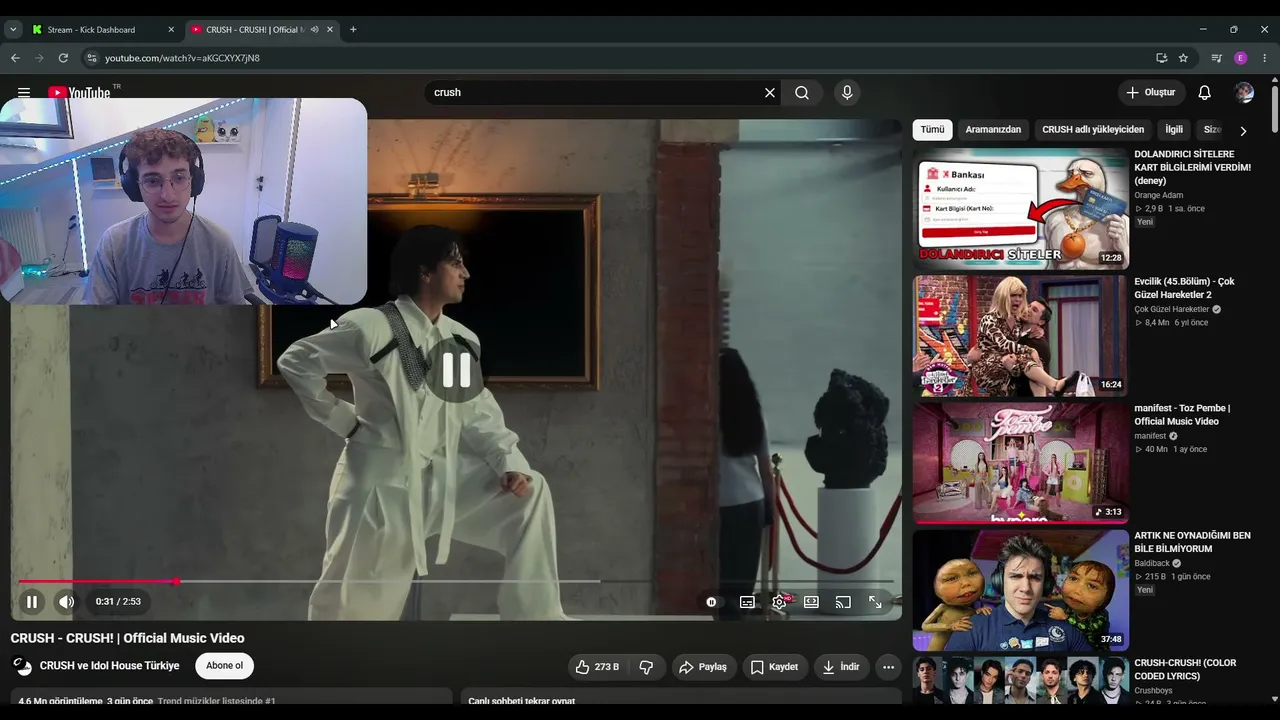
Task: Select the İlgili filter chip
Action: [1174, 130]
